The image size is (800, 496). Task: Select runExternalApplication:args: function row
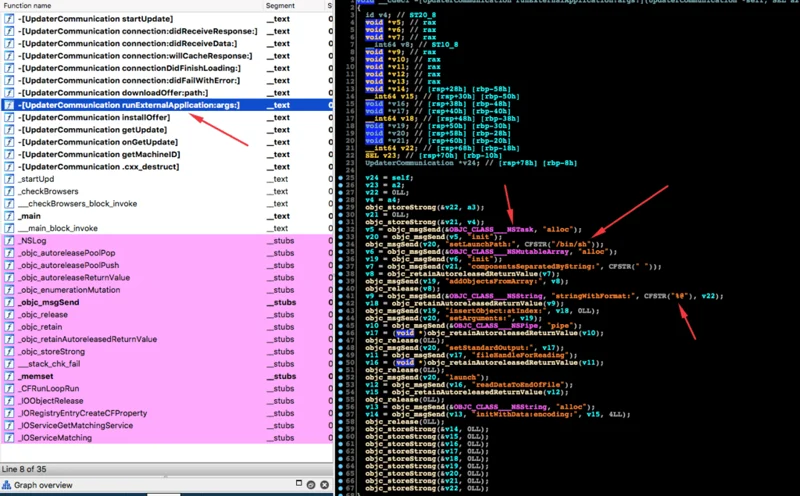(167, 105)
